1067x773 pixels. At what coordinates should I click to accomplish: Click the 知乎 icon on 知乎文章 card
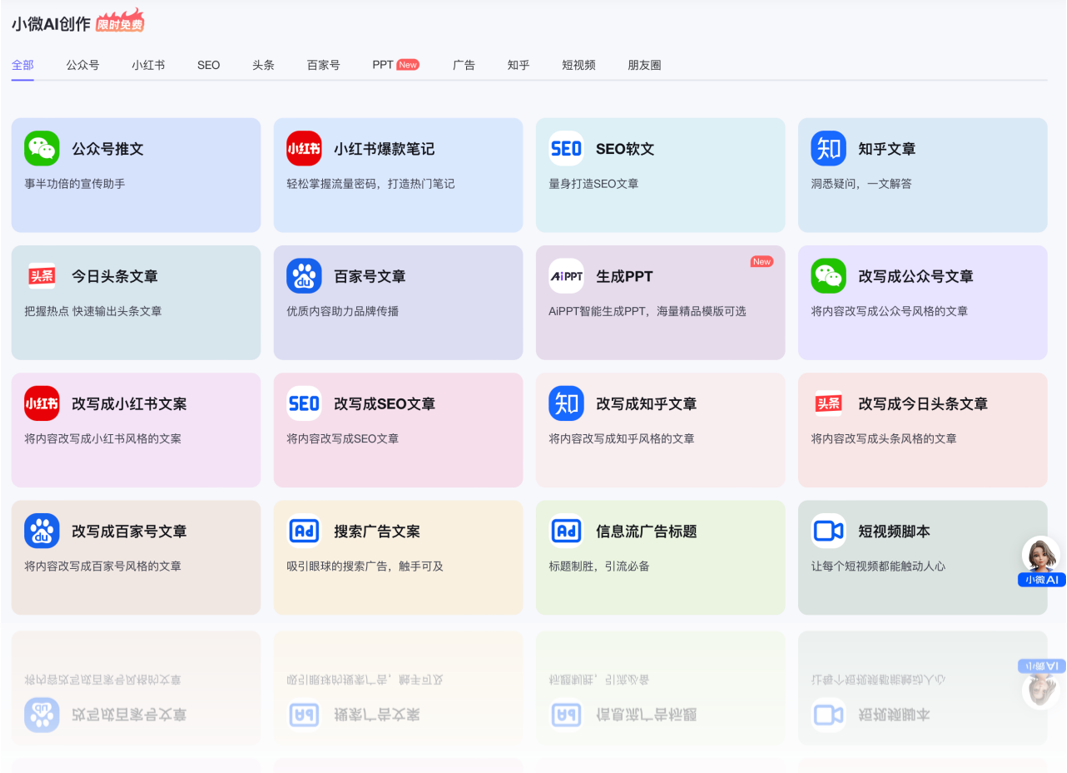pyautogui.click(x=828, y=148)
